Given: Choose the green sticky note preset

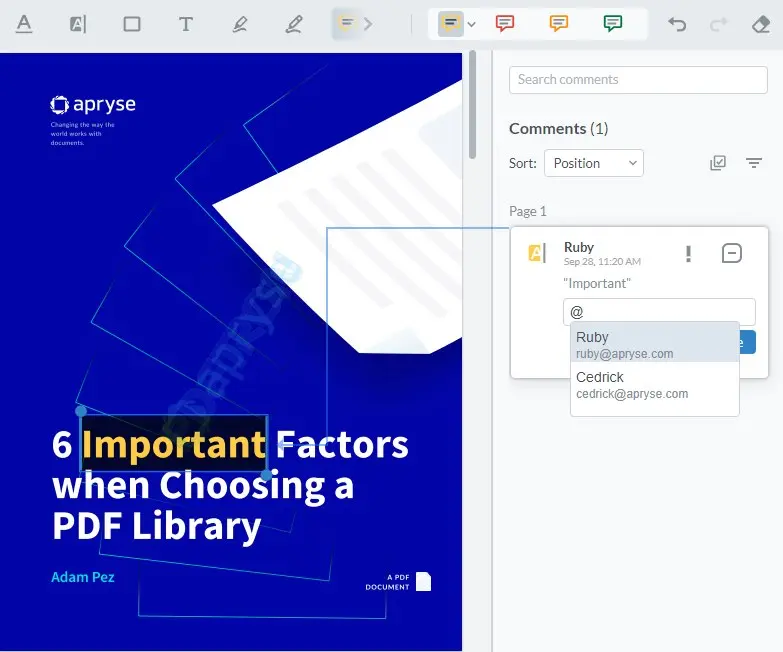Looking at the screenshot, I should coord(613,23).
